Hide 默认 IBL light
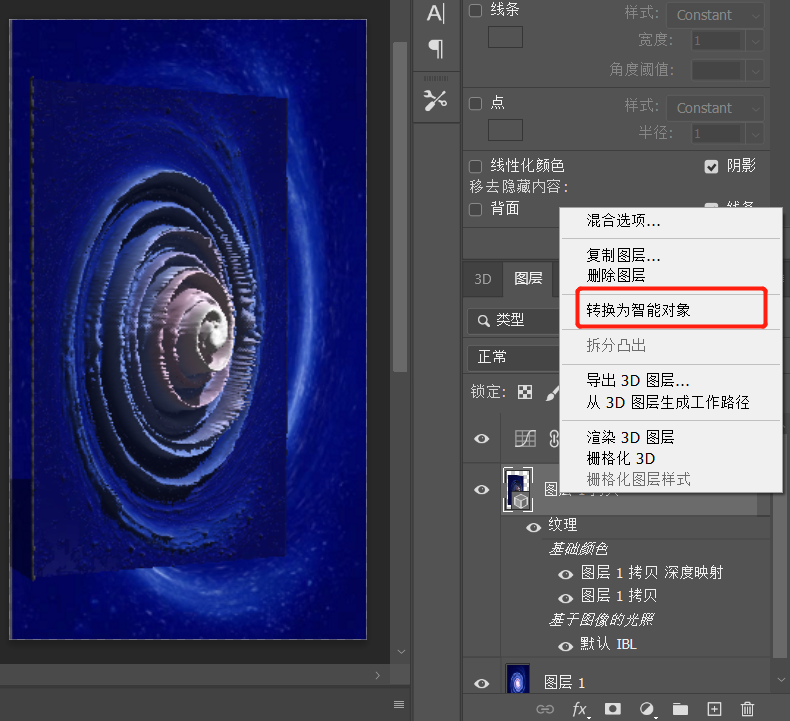The width and height of the screenshot is (790, 721). click(x=566, y=646)
